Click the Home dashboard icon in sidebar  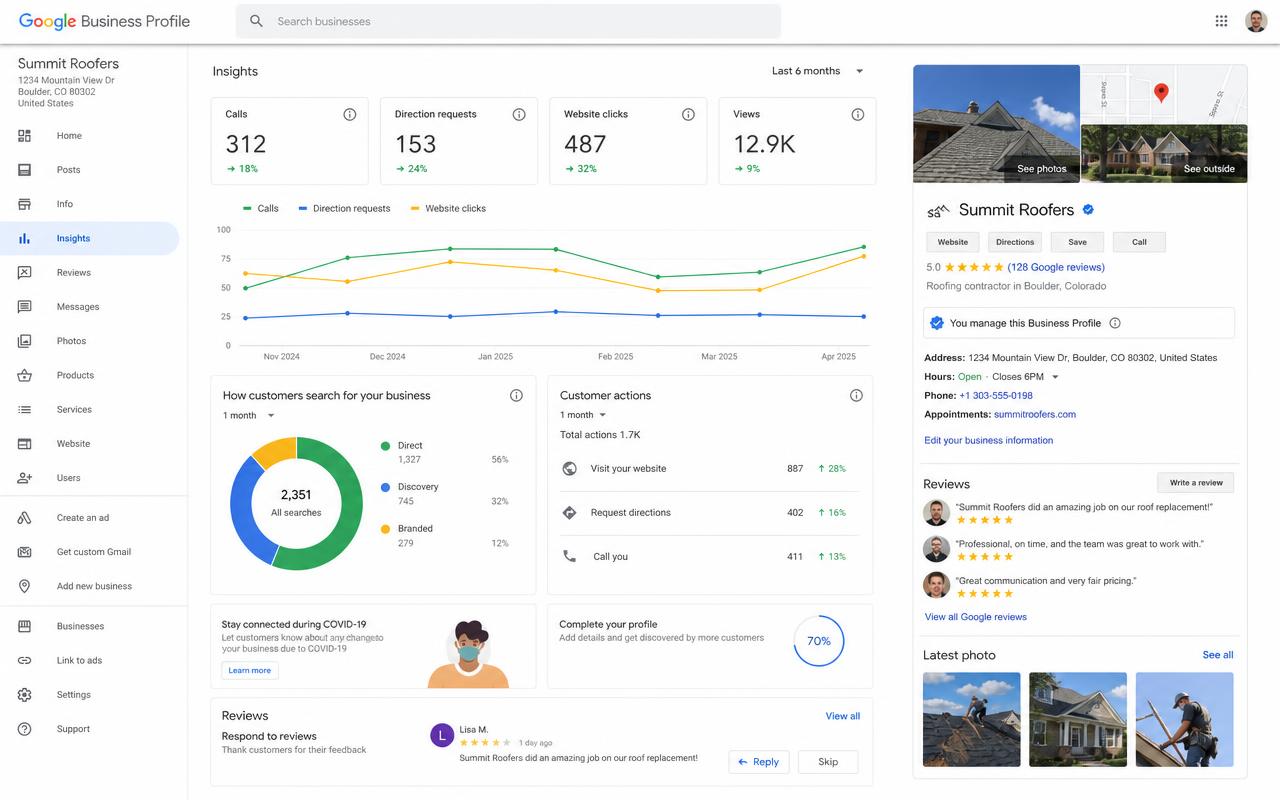click(x=24, y=136)
